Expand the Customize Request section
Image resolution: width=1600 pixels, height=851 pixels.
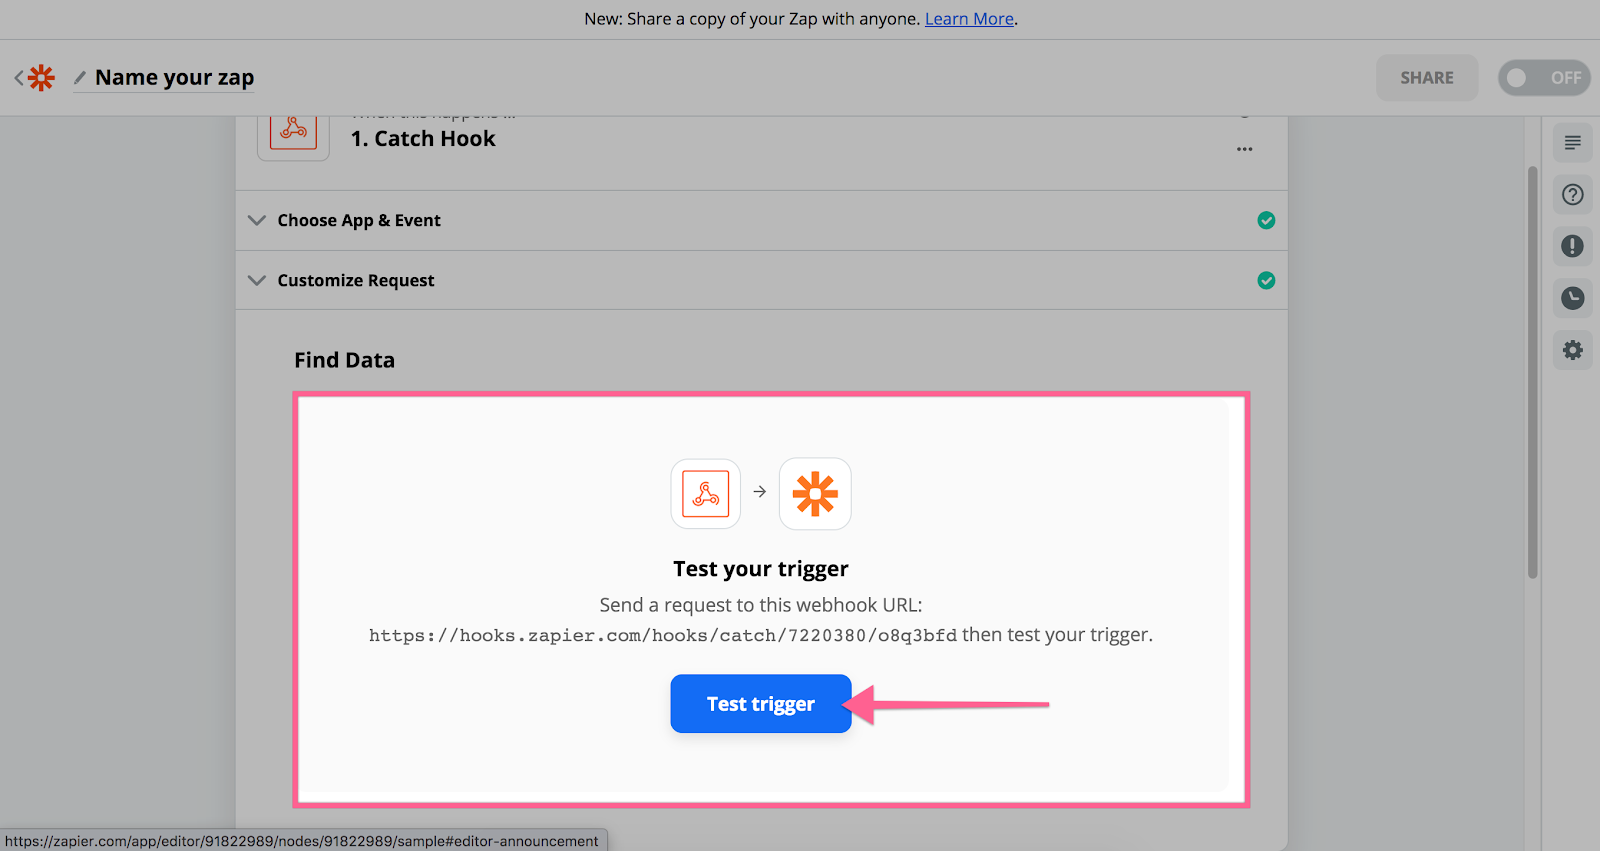(x=762, y=280)
